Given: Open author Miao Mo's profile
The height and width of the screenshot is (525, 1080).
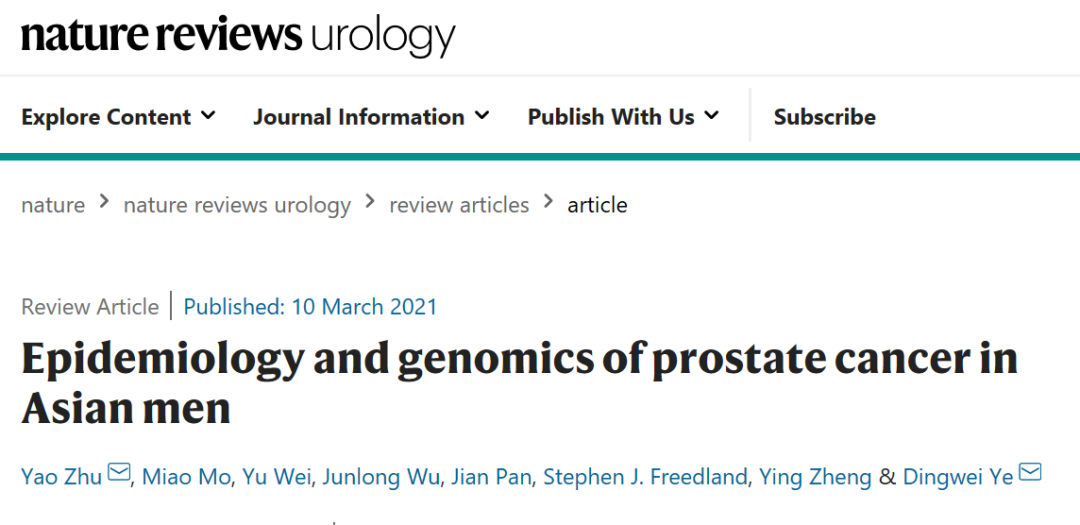Looking at the screenshot, I should [184, 477].
